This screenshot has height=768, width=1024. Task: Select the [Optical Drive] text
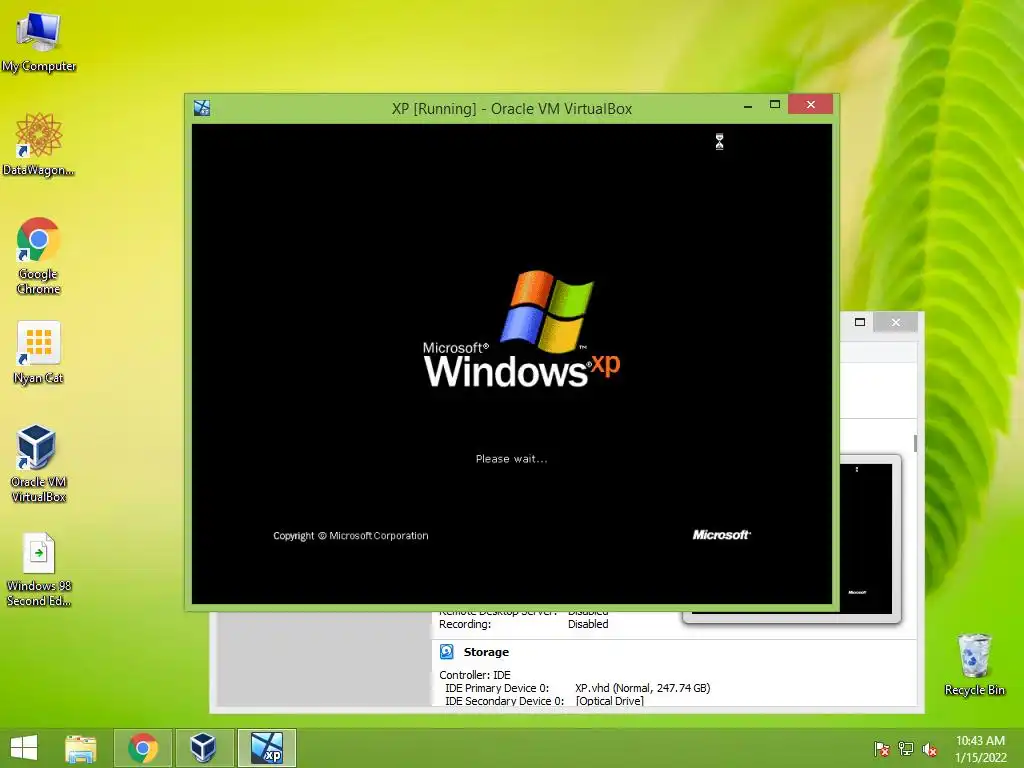click(609, 701)
